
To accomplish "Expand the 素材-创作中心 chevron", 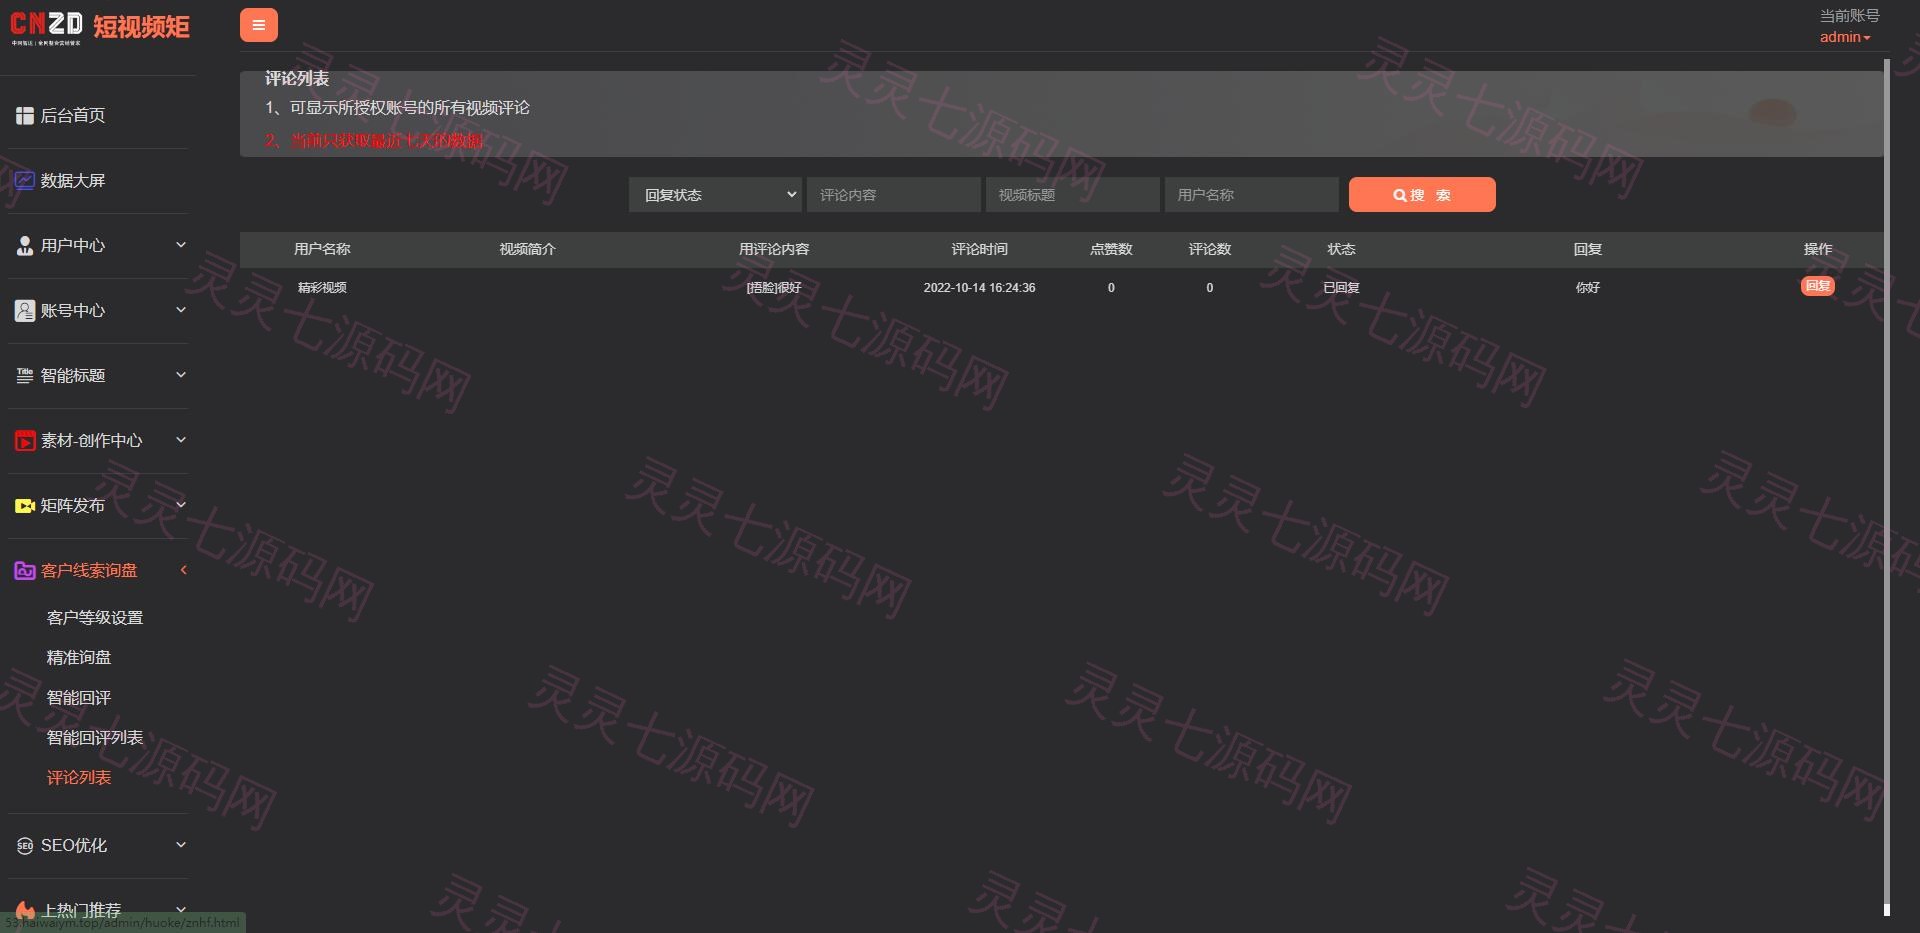I will click(x=181, y=440).
